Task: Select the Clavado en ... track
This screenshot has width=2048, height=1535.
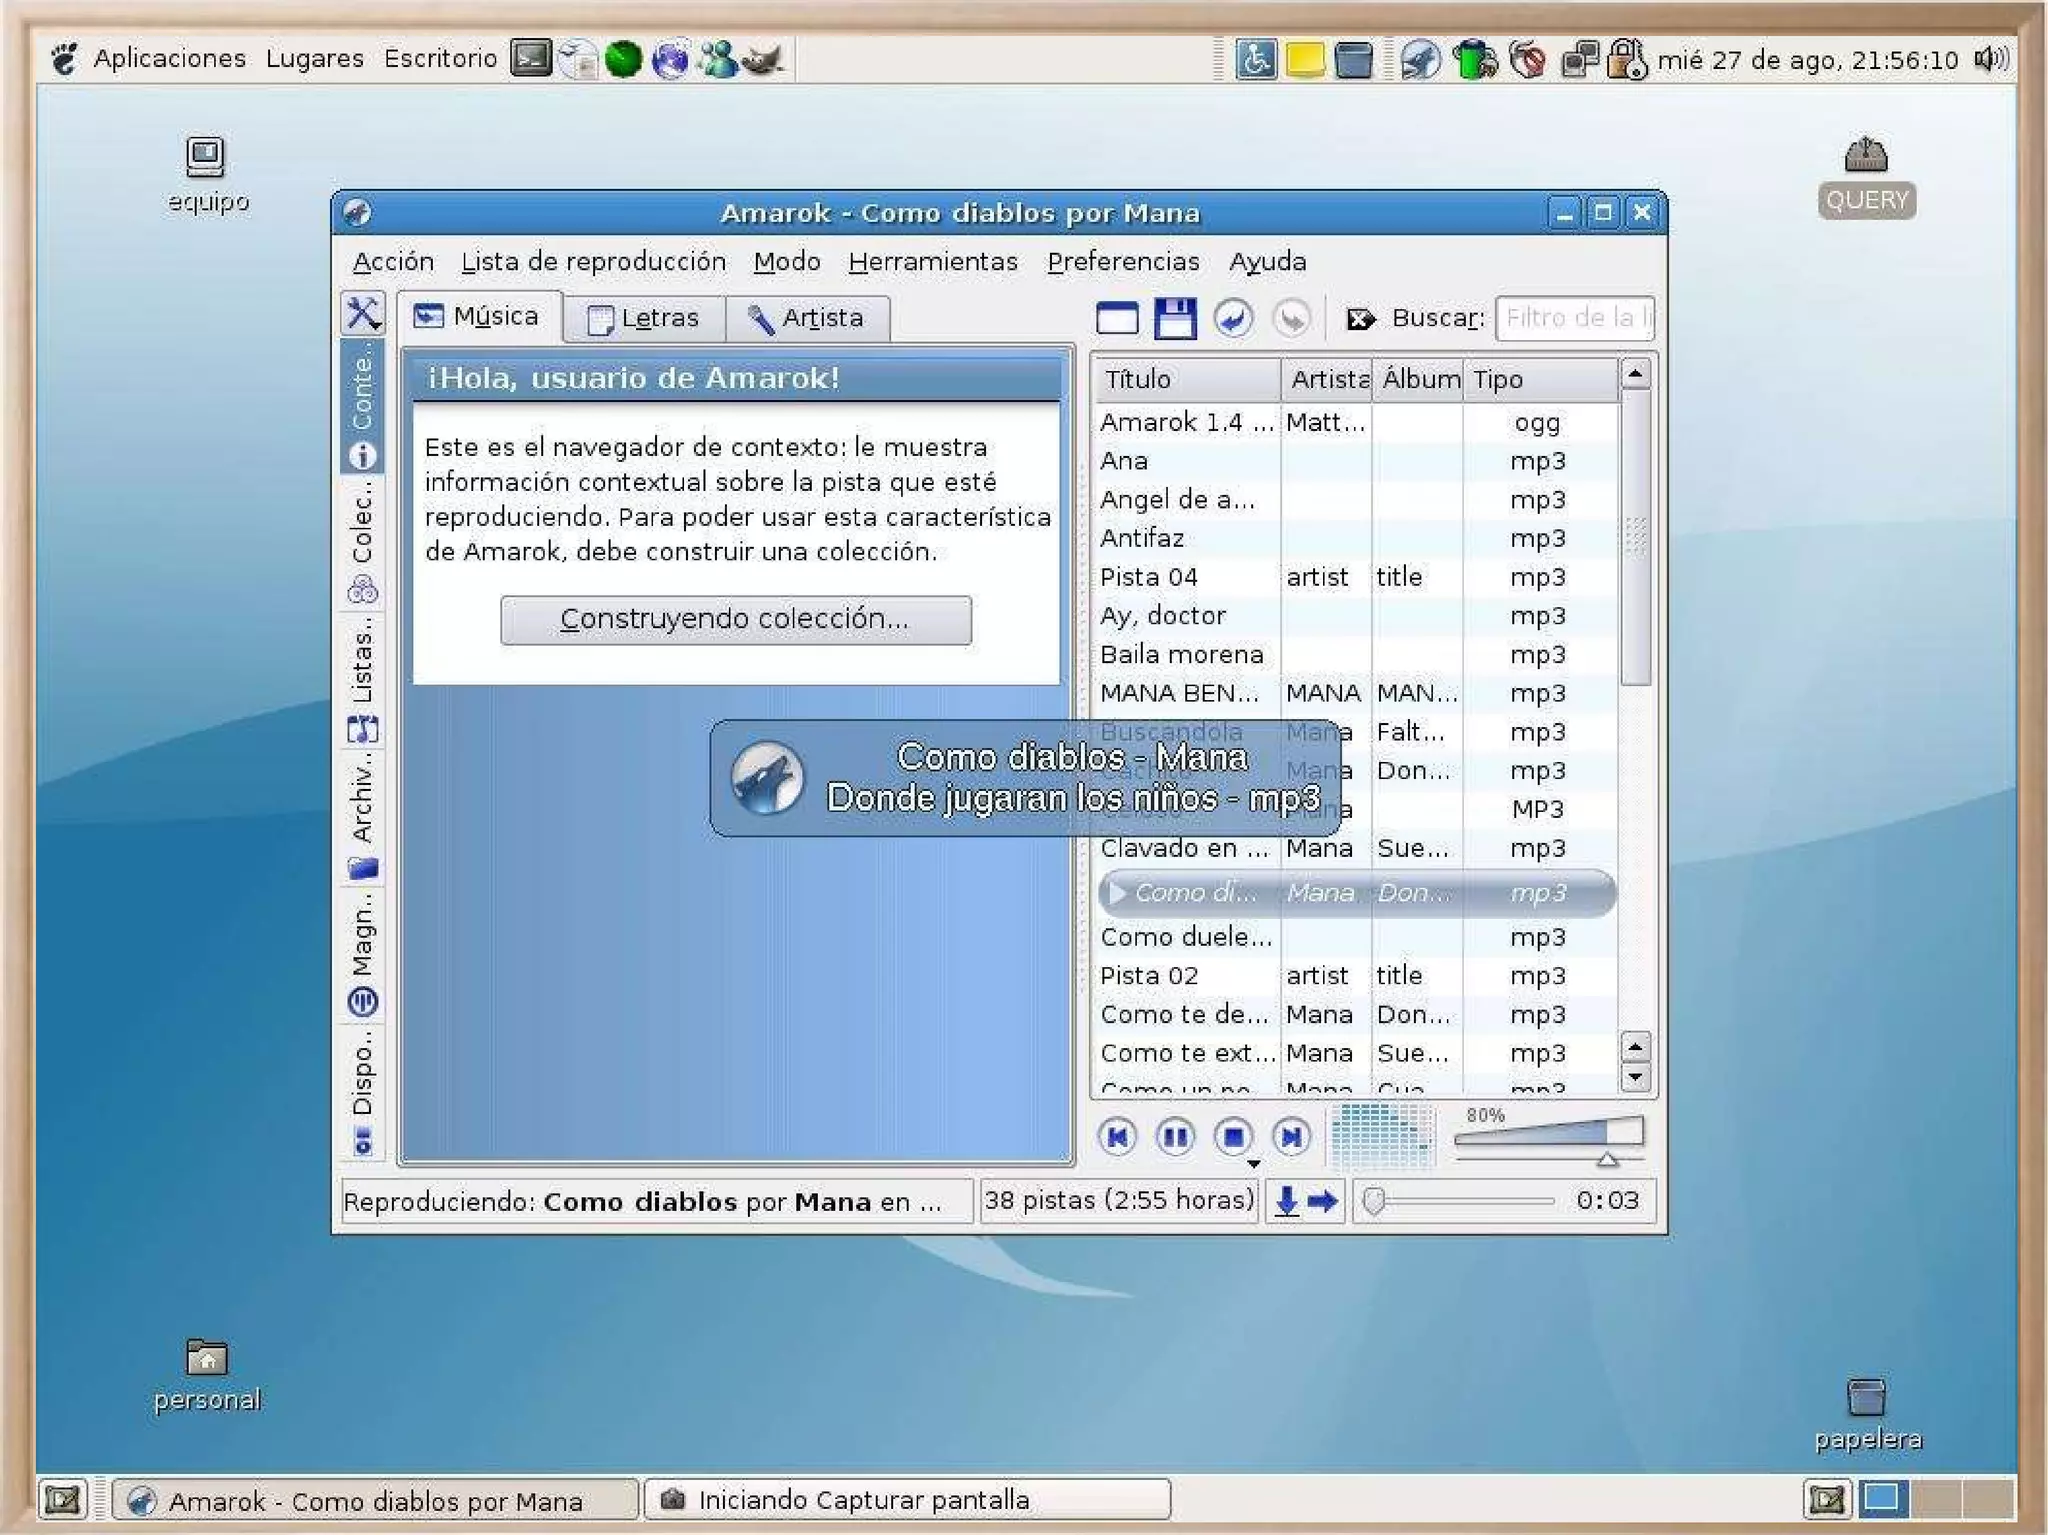Action: coord(1356,849)
